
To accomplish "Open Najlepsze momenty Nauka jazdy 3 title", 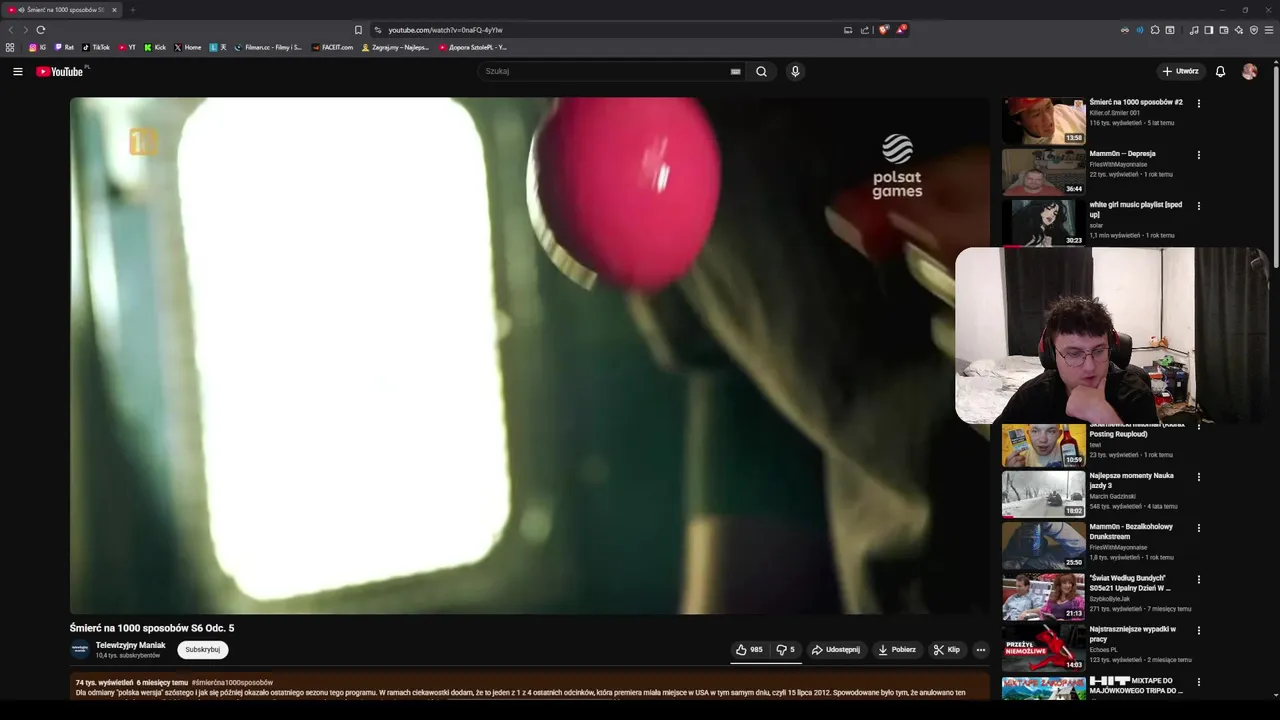I will (1131, 481).
